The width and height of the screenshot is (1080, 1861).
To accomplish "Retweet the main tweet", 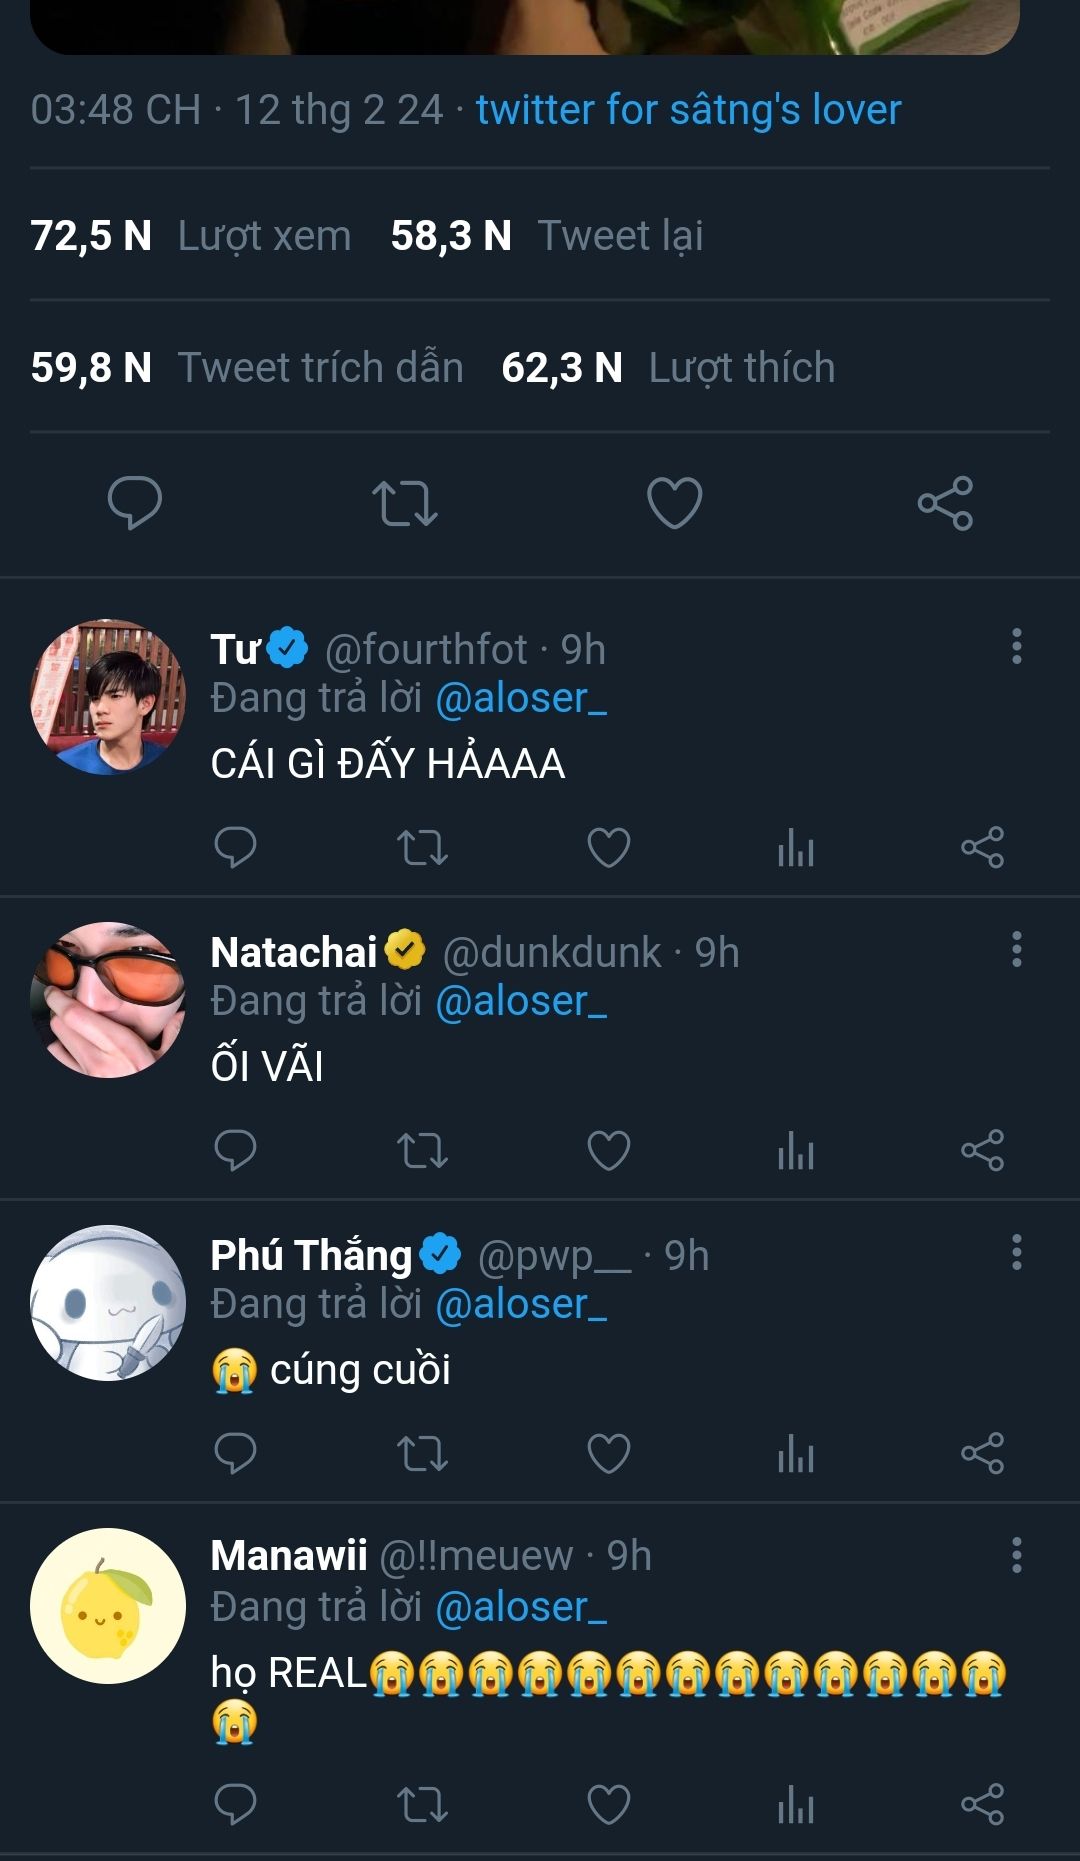I will point(404,503).
